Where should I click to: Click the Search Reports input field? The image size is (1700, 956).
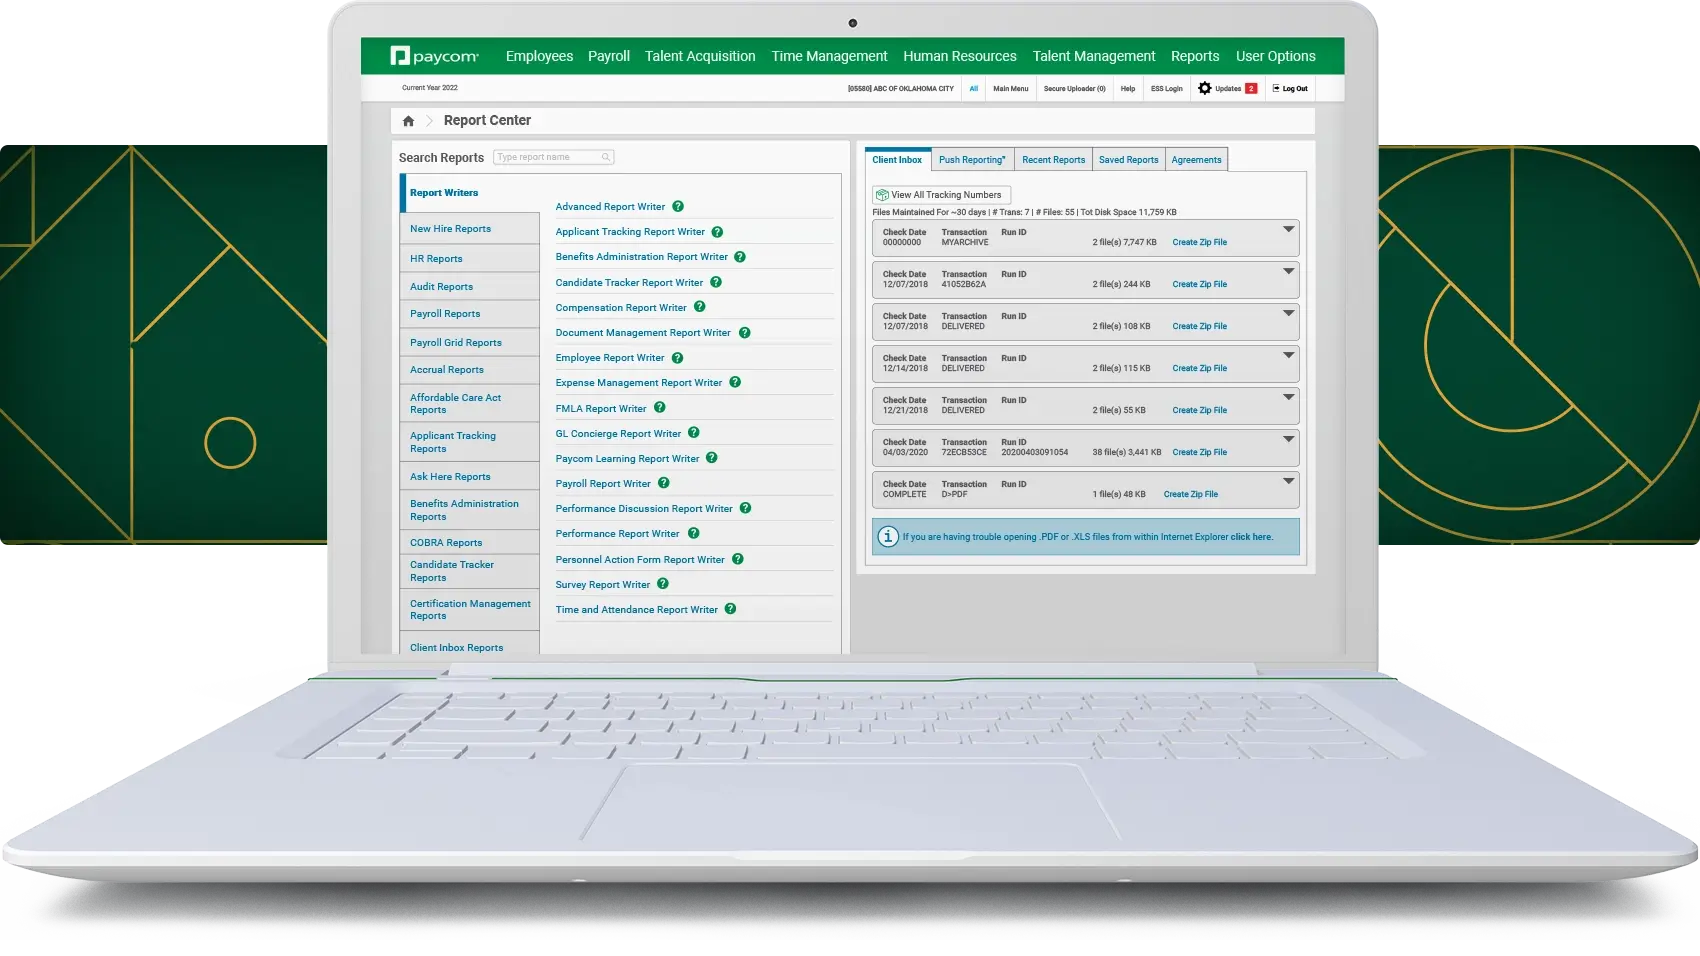(x=552, y=157)
